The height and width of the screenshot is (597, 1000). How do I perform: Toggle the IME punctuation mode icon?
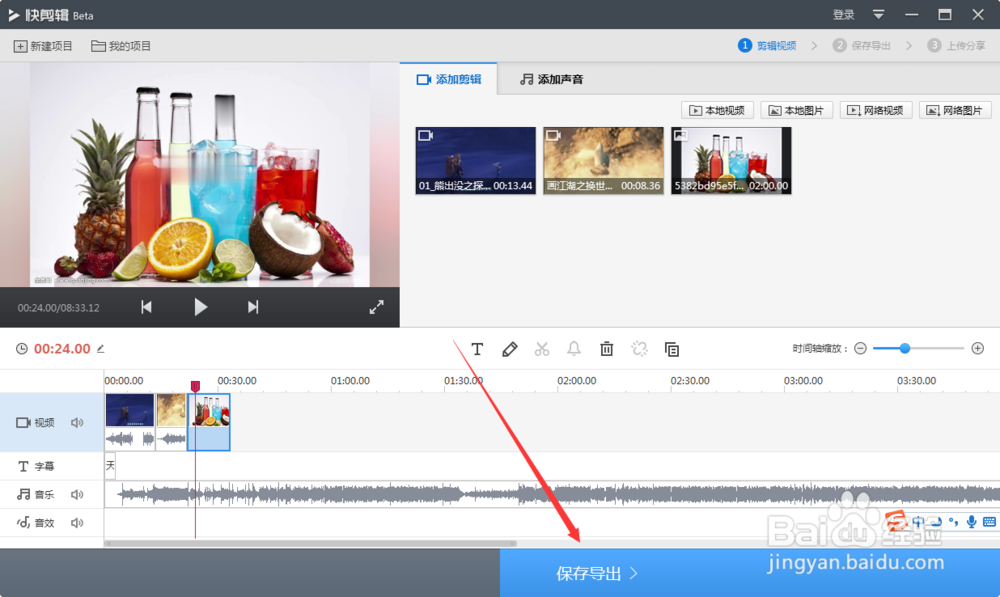[x=953, y=522]
